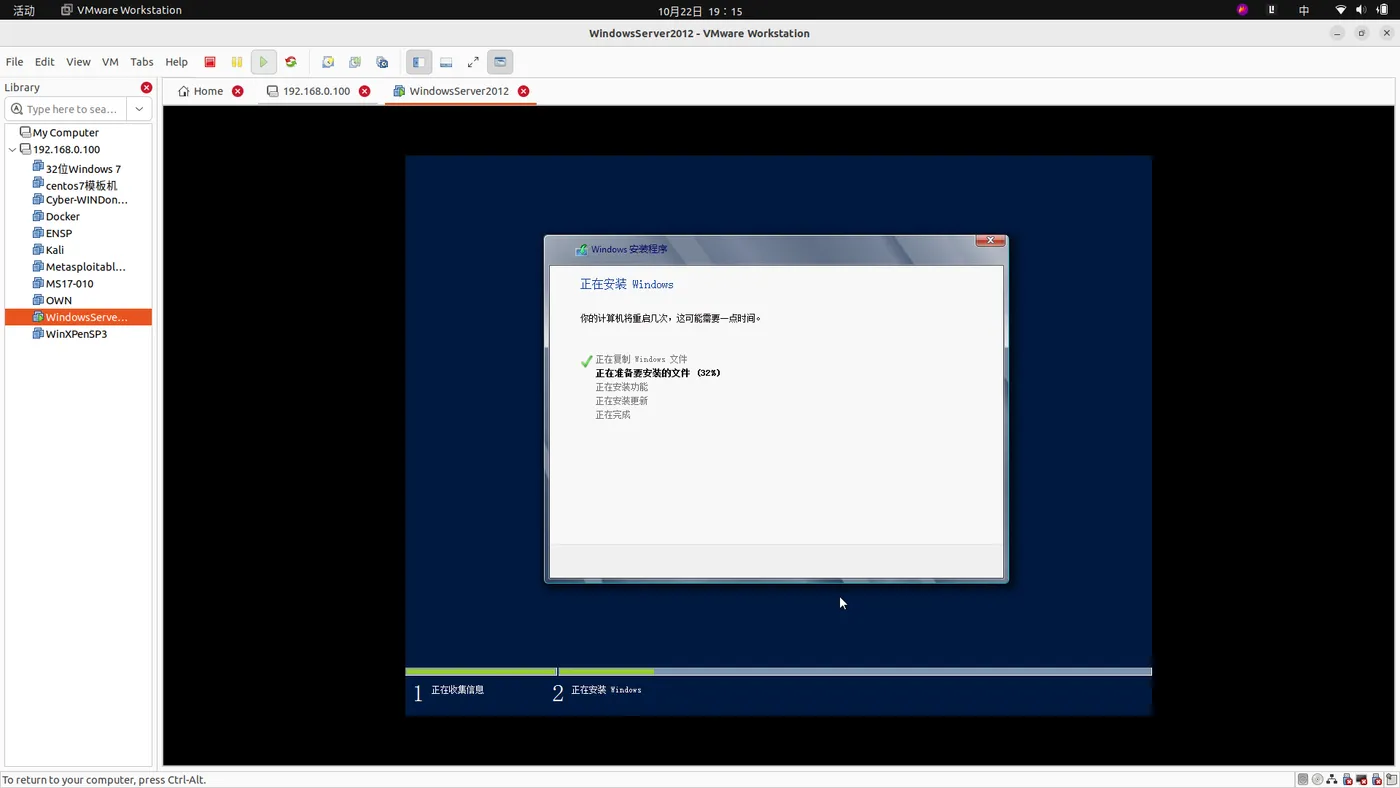This screenshot has width=1400, height=788.
Task: Open the Wi-Fi system tray icon
Action: tap(1341, 10)
